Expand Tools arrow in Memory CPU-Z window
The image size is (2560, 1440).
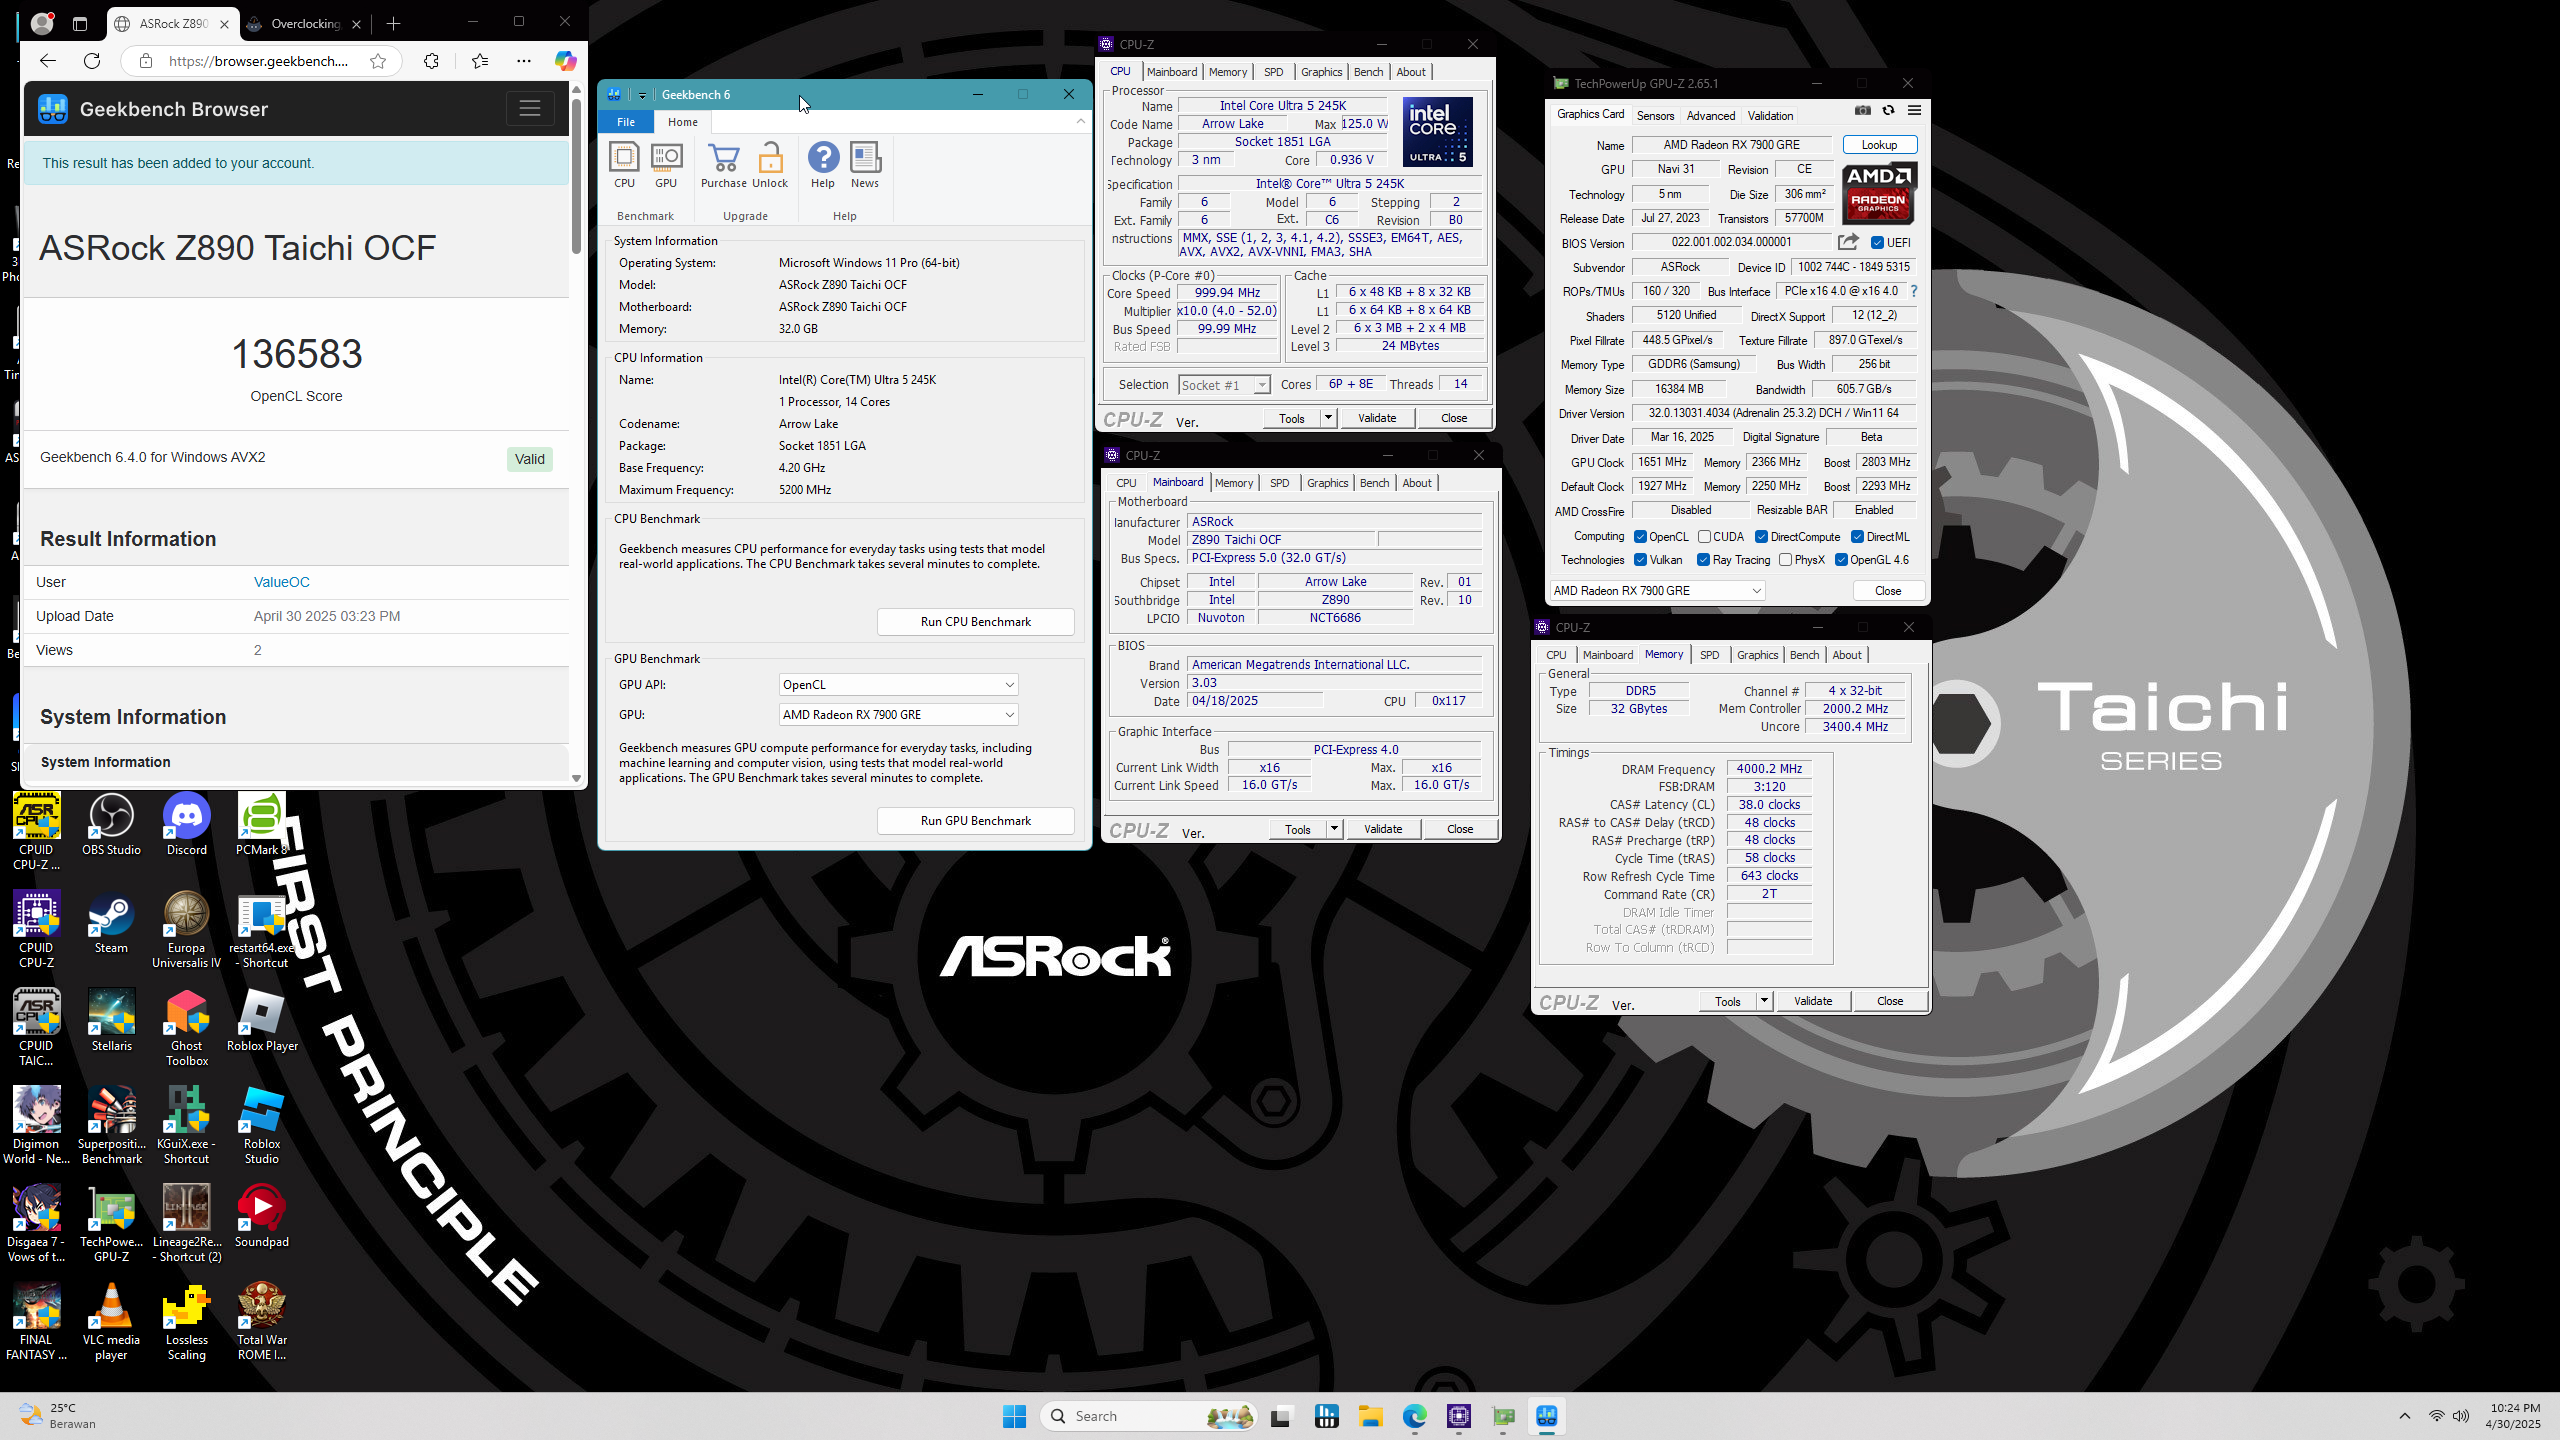1764,1001
